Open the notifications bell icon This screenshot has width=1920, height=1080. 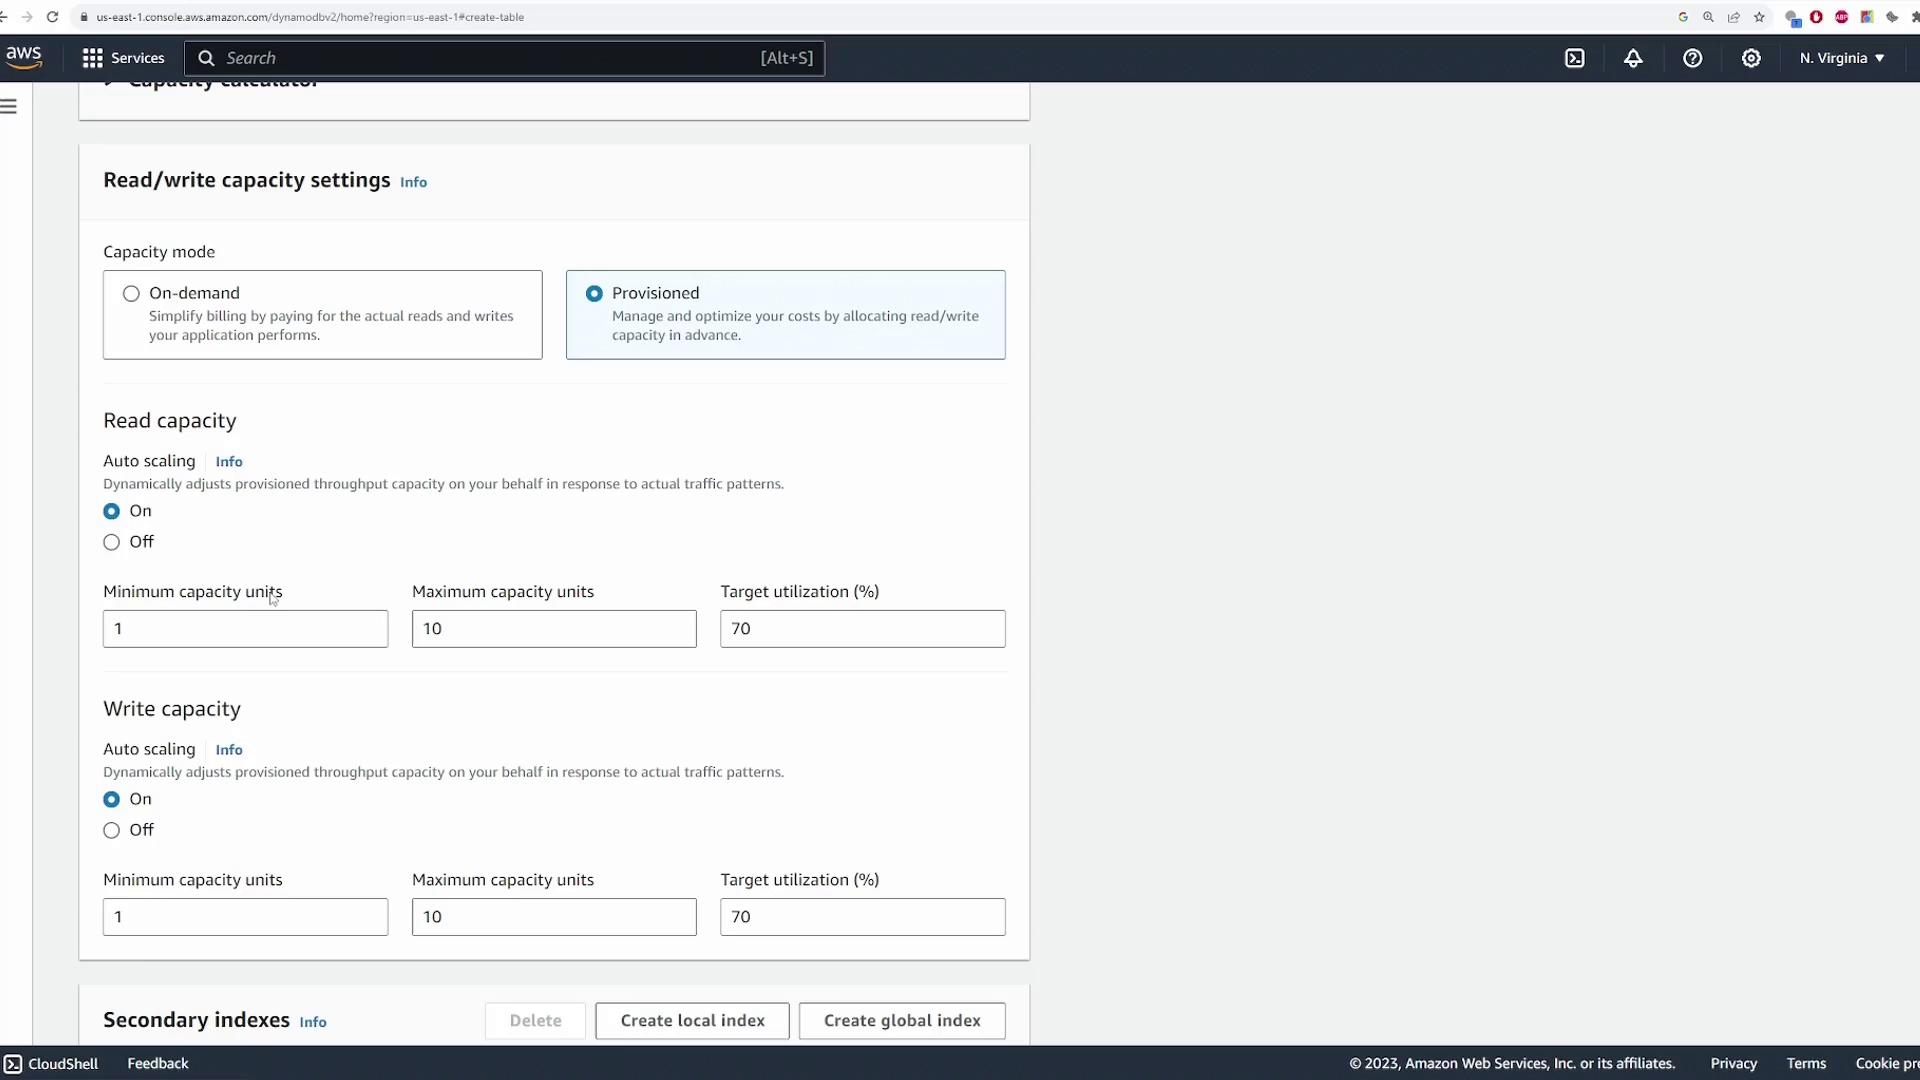pos(1633,58)
